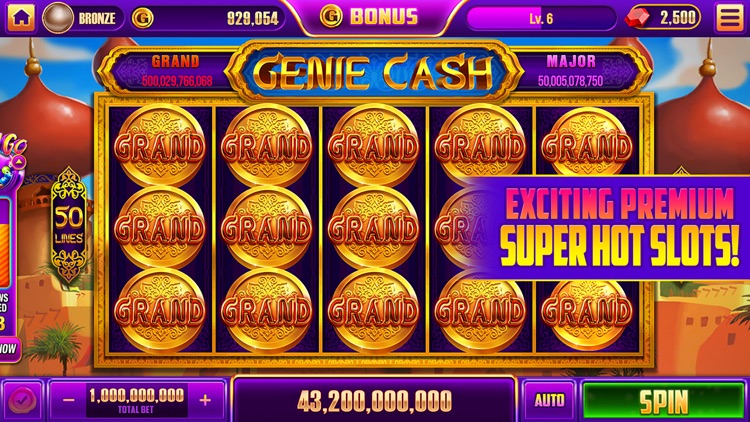
Task: Decrease total bet with minus button
Action: [69, 400]
